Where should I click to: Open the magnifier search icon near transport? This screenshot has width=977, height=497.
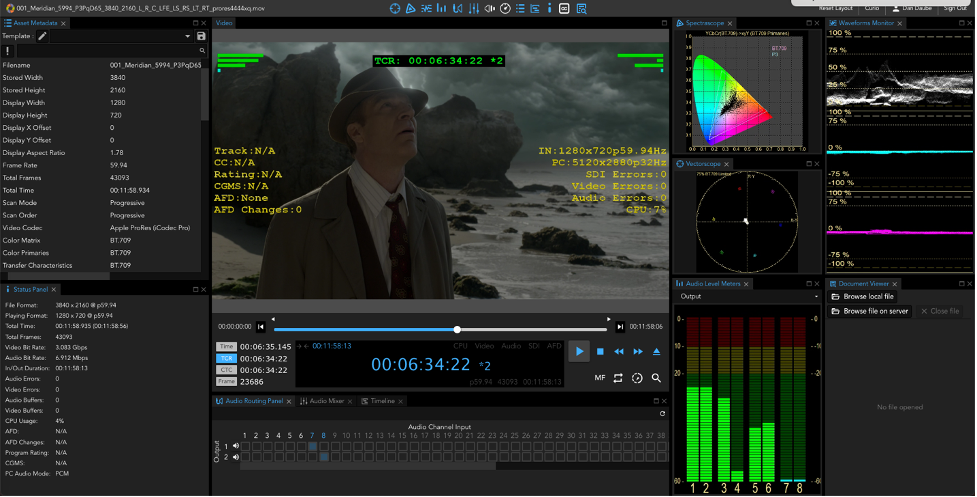pos(656,378)
